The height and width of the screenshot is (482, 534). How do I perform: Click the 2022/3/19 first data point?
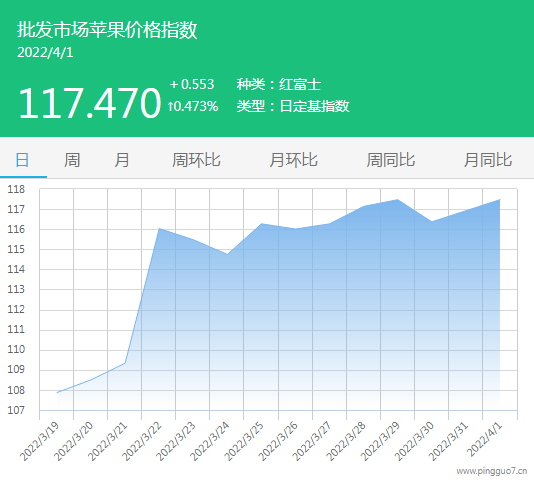(x=57, y=393)
